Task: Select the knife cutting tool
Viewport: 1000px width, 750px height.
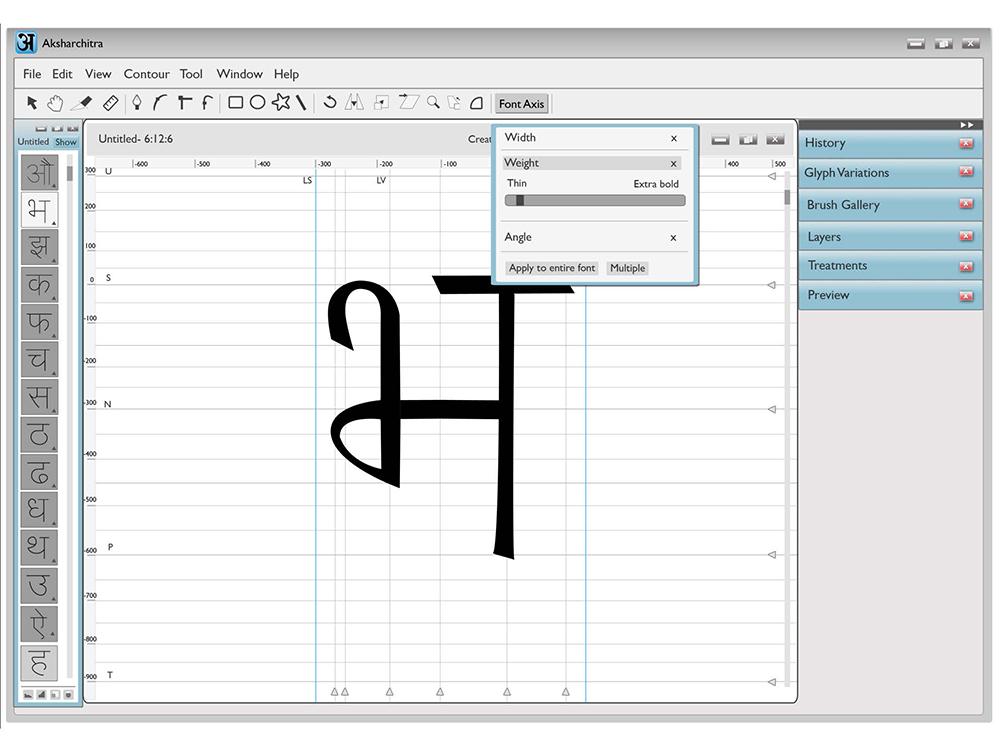Action: coord(82,103)
